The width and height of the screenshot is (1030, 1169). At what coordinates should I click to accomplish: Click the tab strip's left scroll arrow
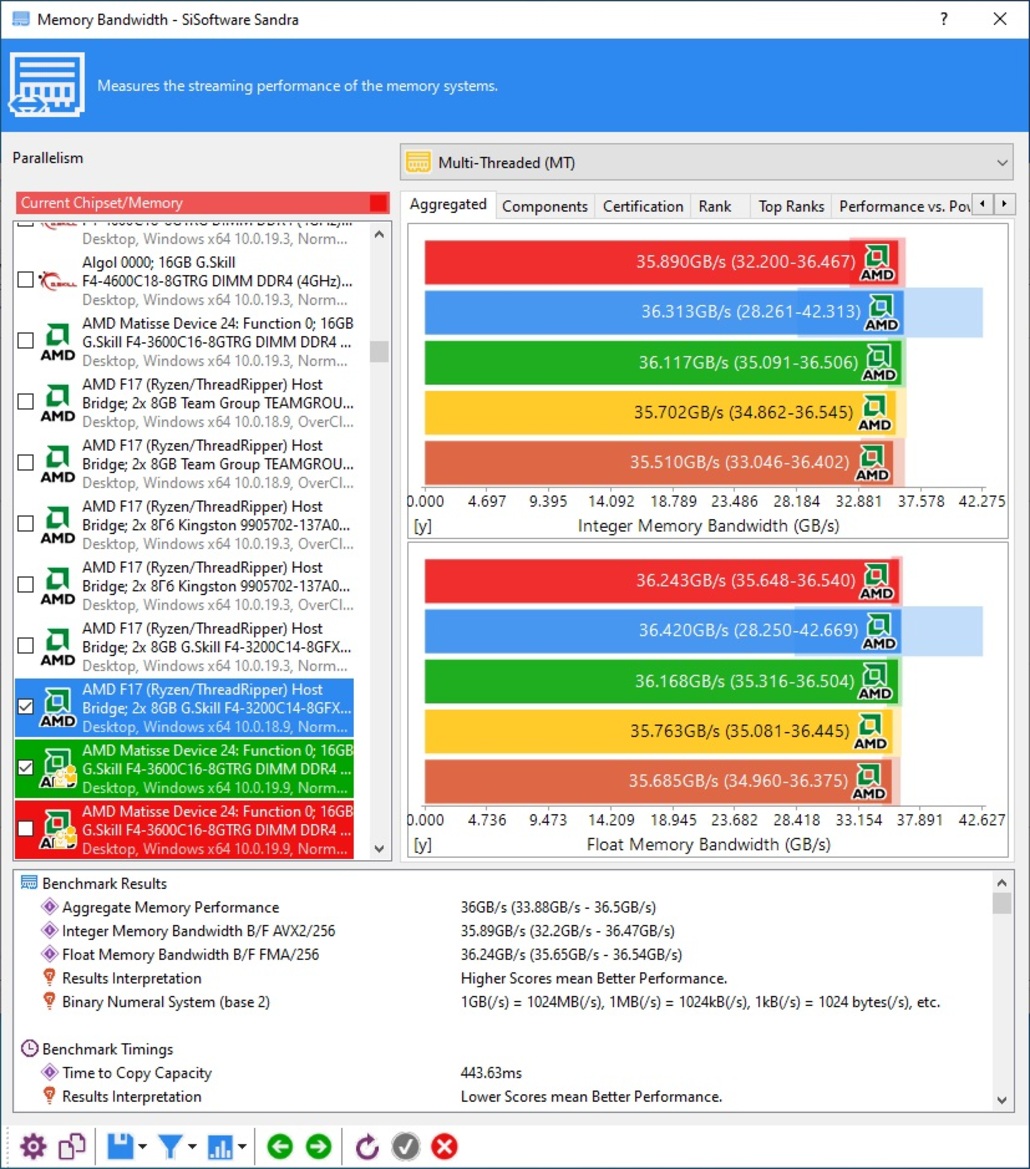tap(984, 204)
